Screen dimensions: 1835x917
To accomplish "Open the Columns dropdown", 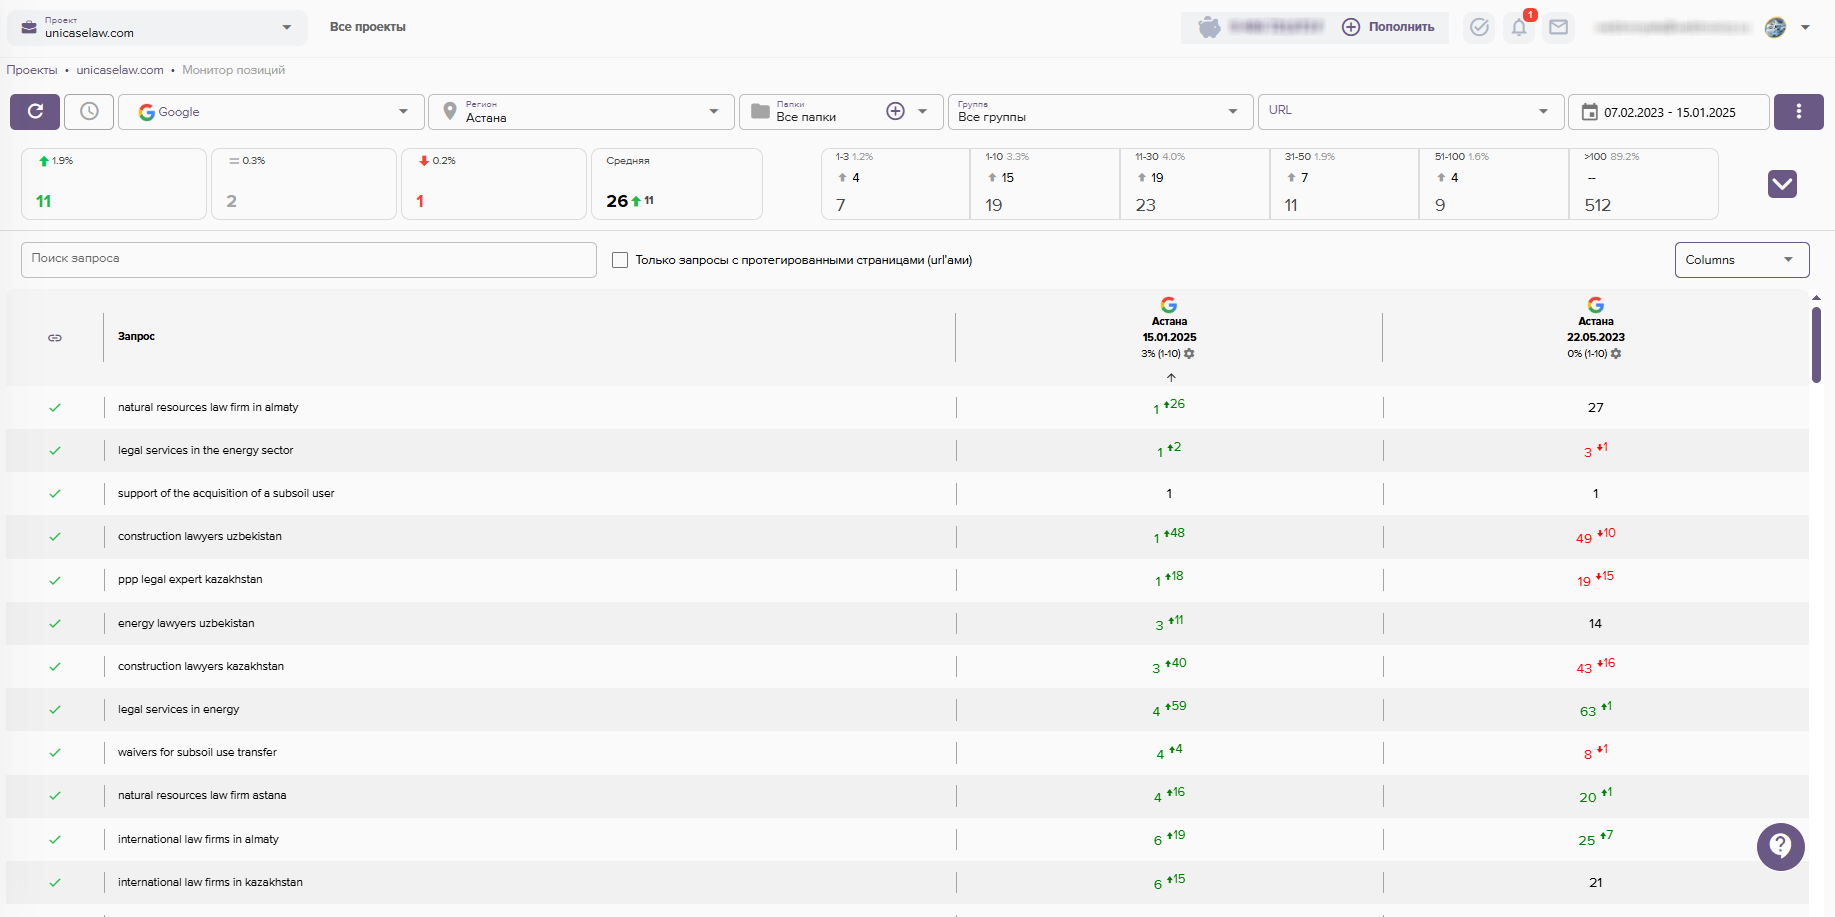I will click(1741, 260).
